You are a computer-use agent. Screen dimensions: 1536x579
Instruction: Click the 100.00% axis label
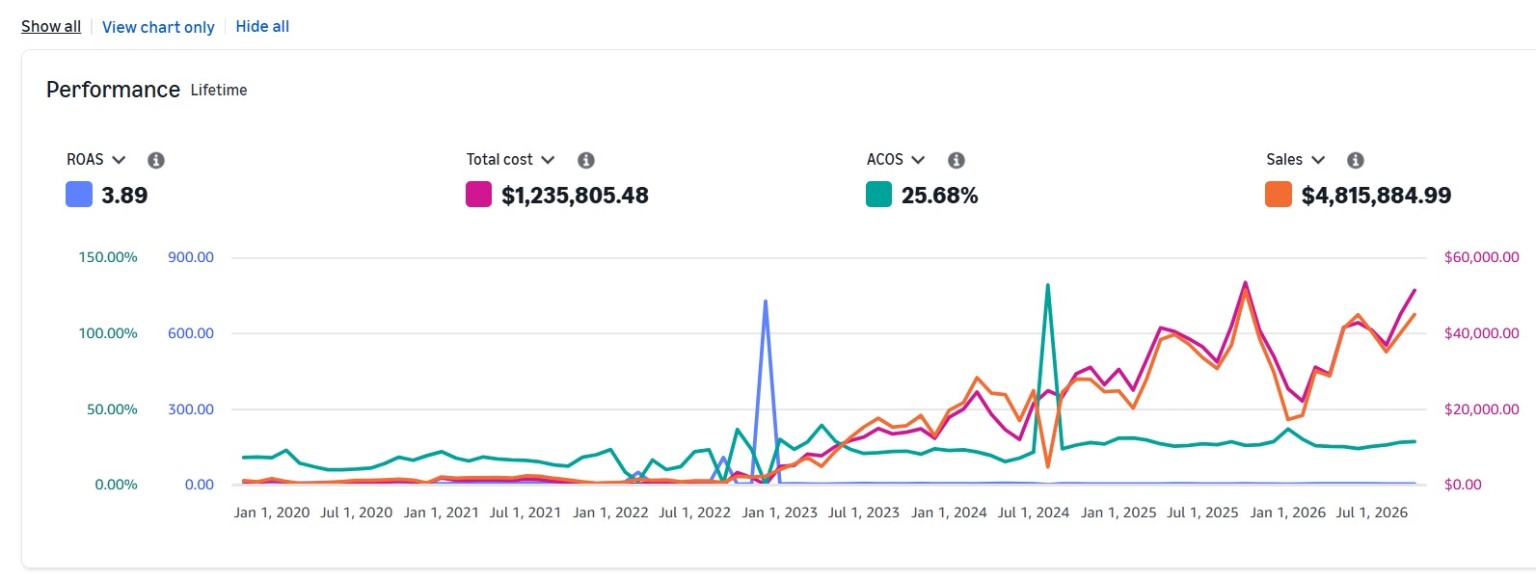pos(107,333)
